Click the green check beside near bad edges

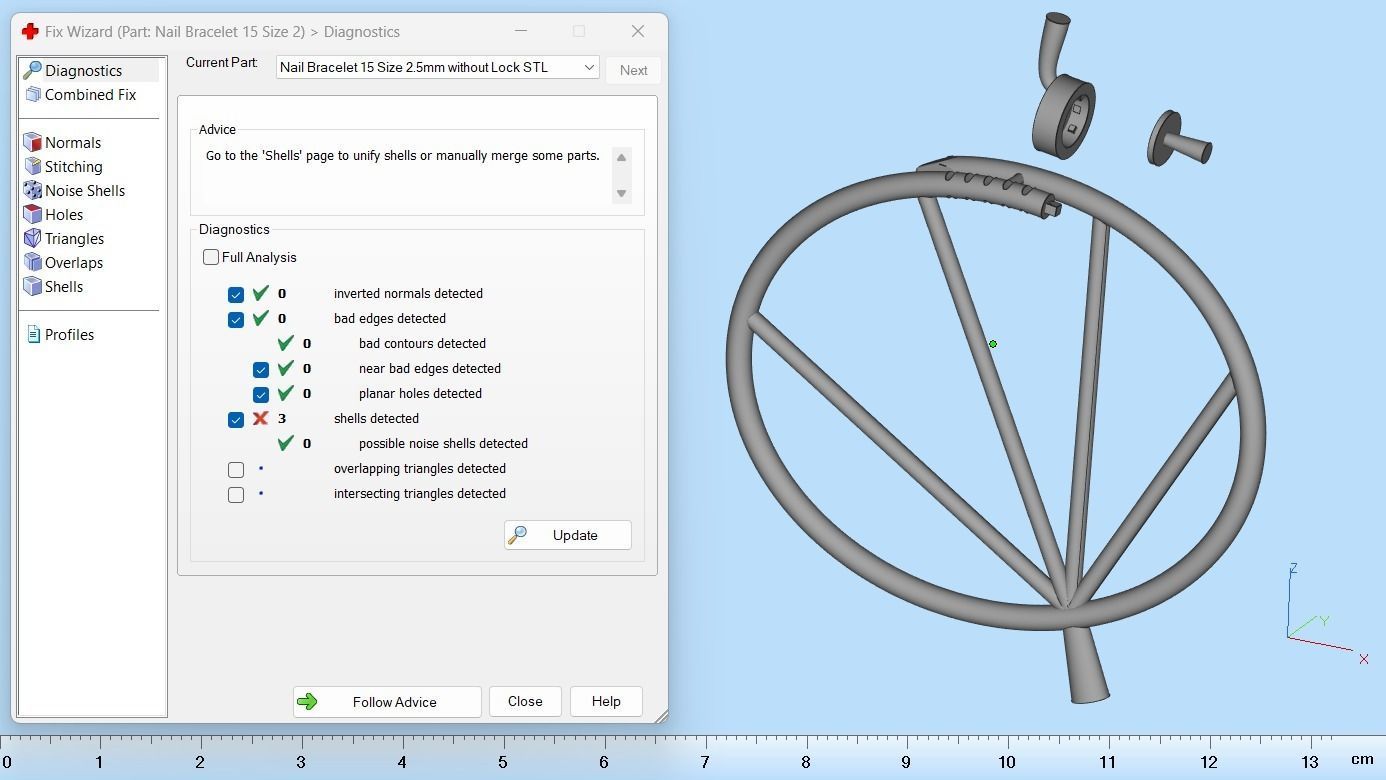286,368
